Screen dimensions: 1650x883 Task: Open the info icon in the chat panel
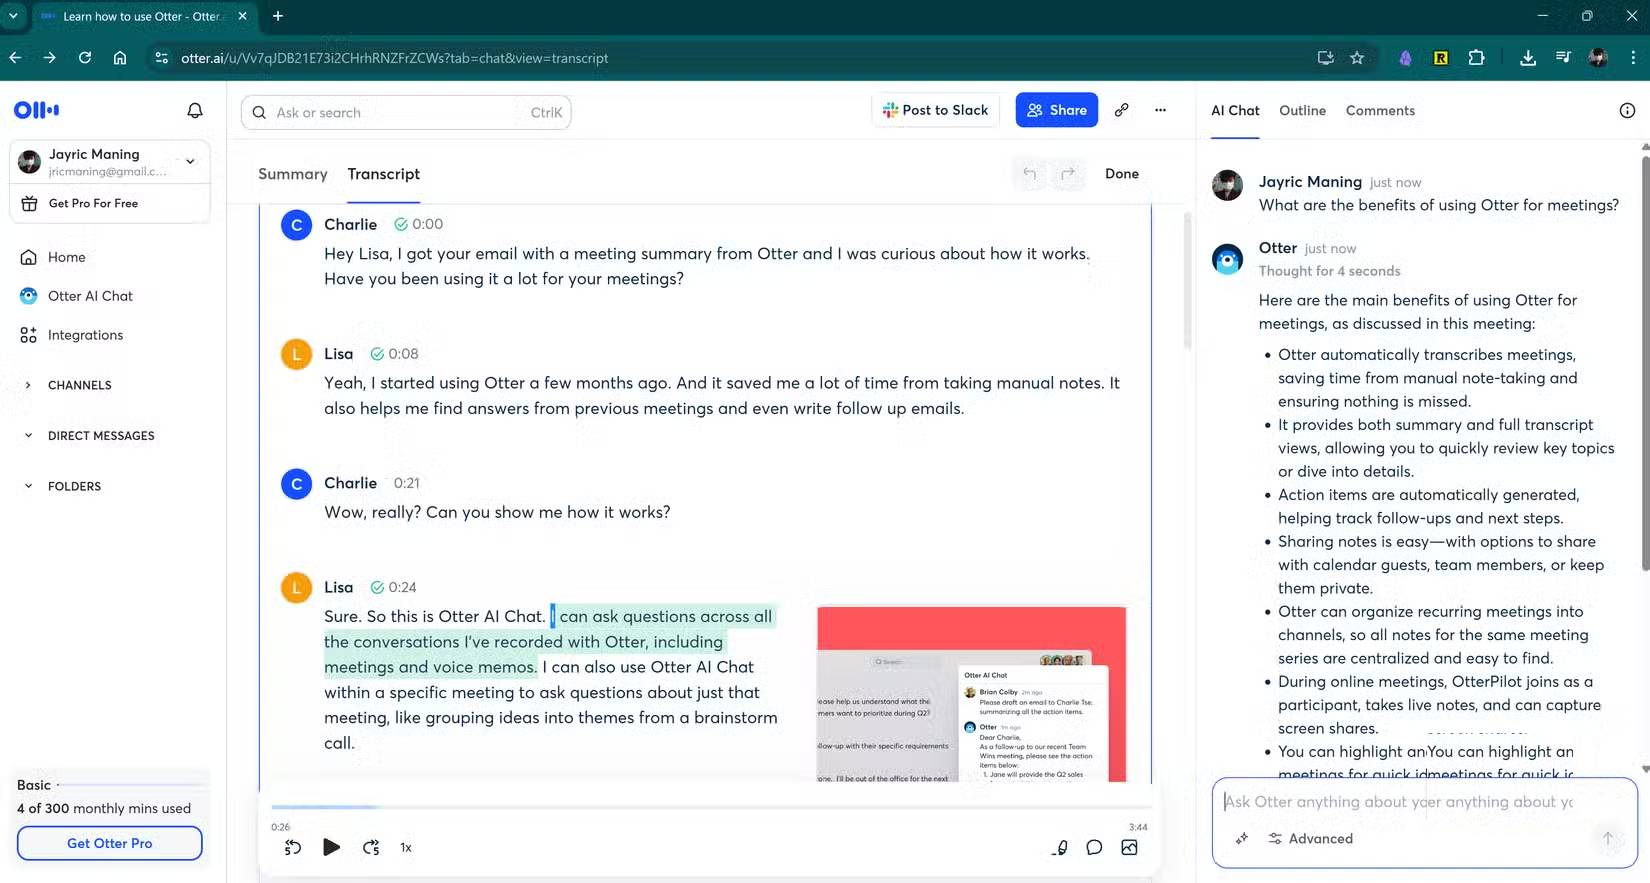point(1627,110)
